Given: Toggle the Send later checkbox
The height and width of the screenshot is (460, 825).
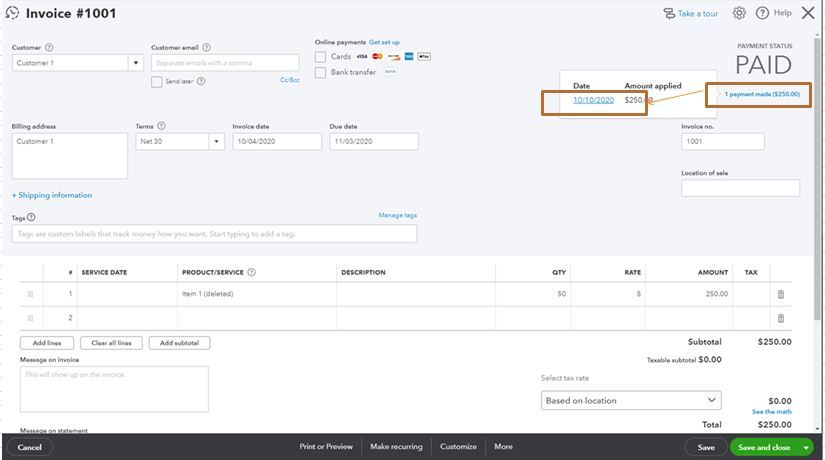Looking at the screenshot, I should (x=156, y=82).
